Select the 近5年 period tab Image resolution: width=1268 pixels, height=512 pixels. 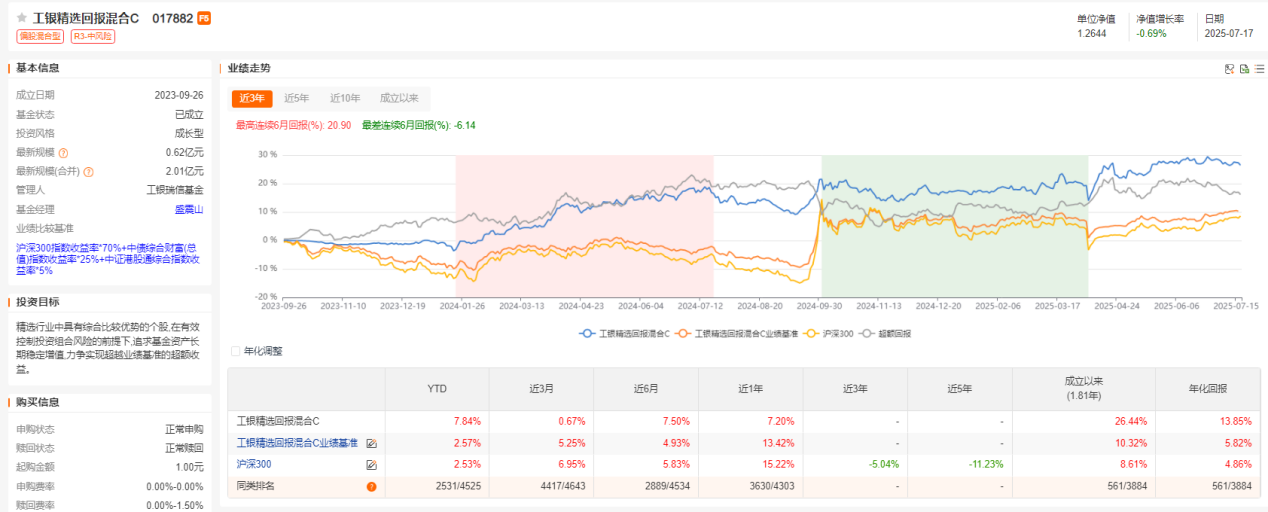click(x=297, y=98)
